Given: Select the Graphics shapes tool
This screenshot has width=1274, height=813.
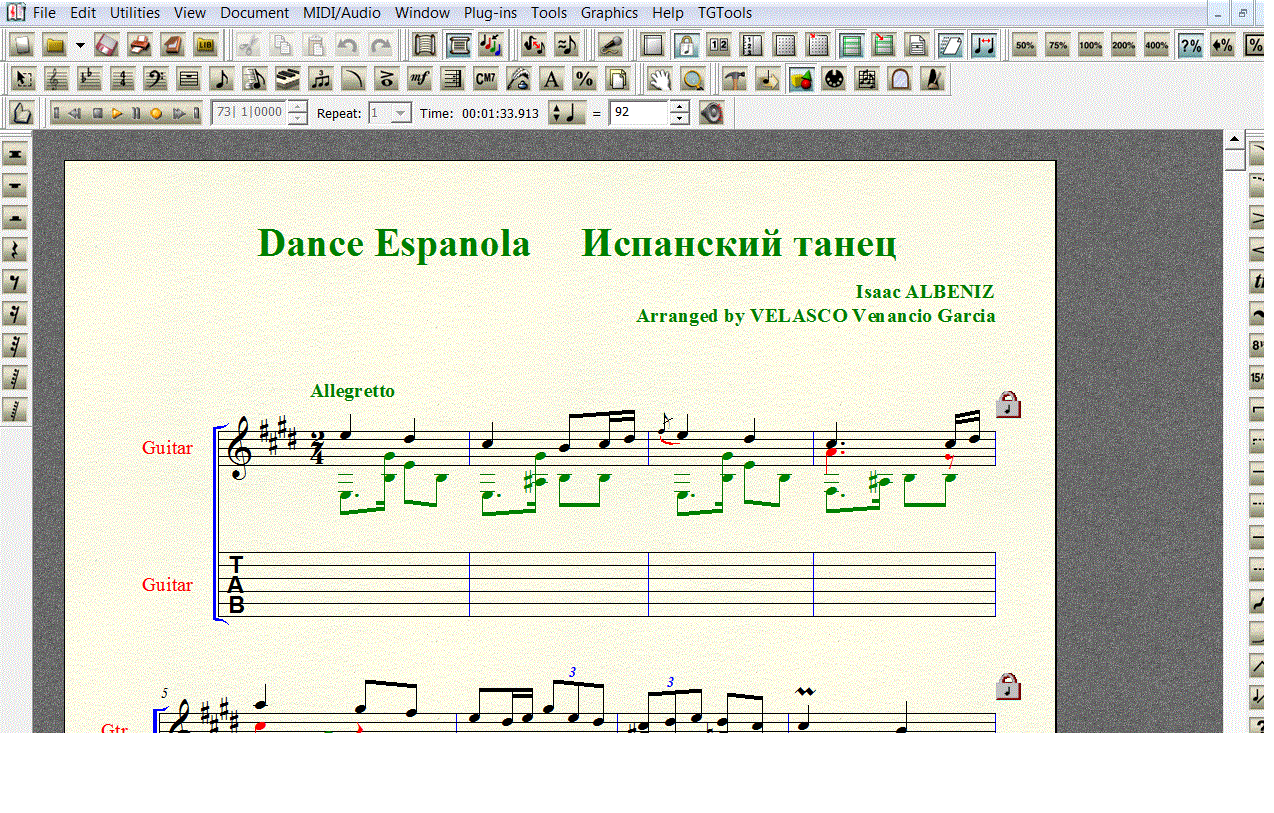Looking at the screenshot, I should pyautogui.click(x=801, y=80).
